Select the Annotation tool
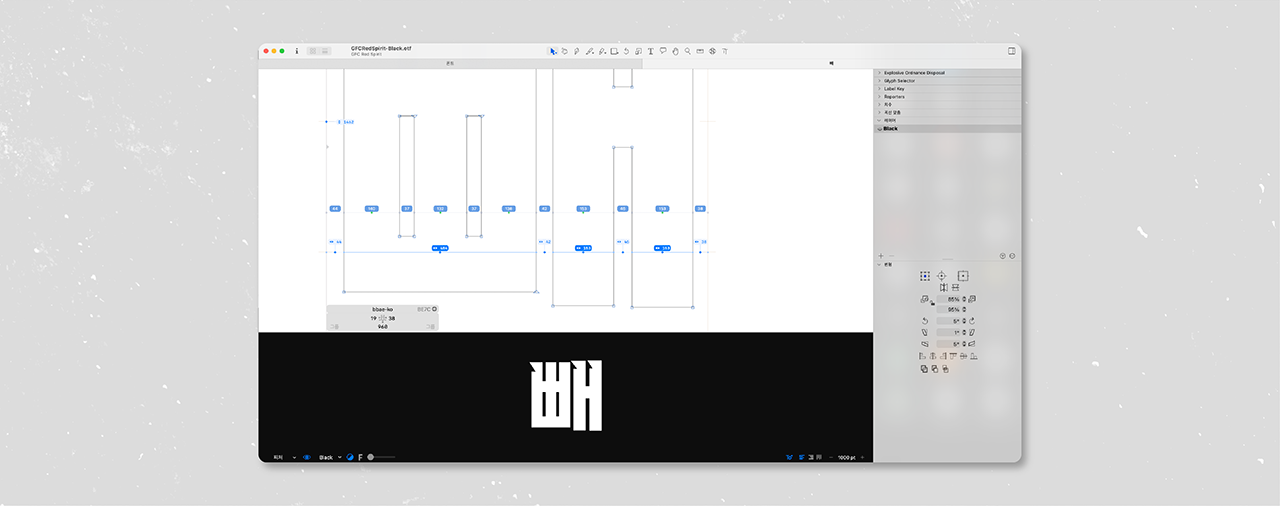 click(663, 51)
